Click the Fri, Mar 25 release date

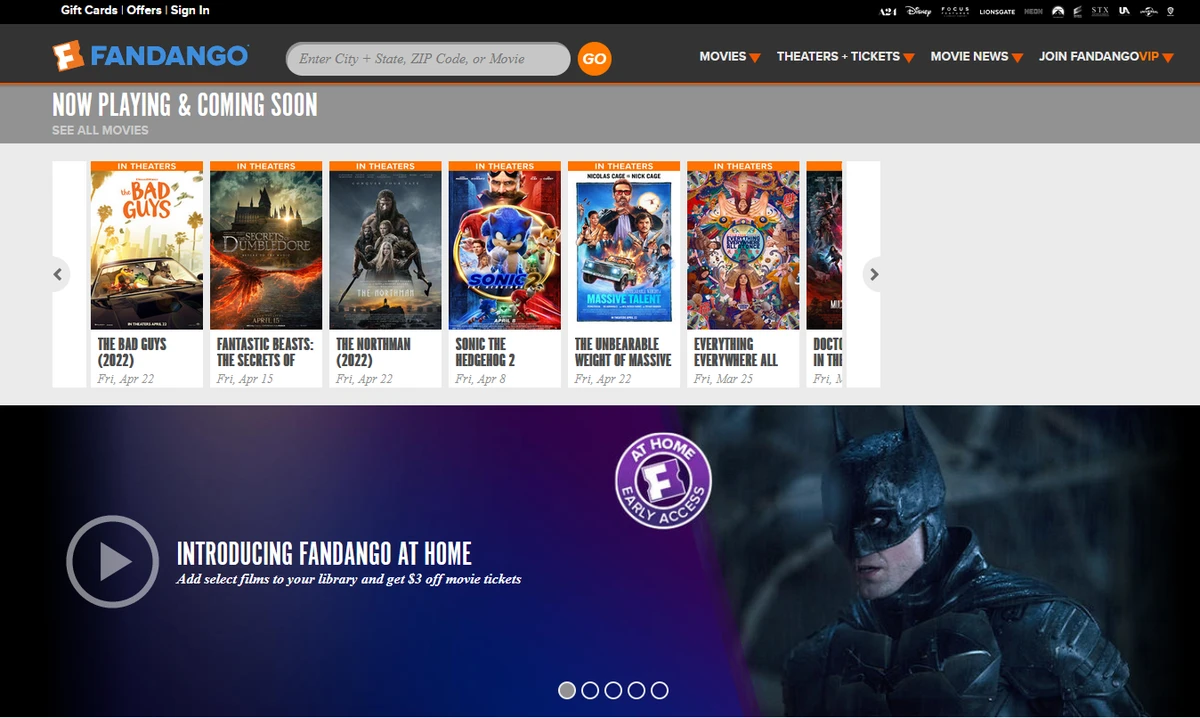tap(723, 379)
